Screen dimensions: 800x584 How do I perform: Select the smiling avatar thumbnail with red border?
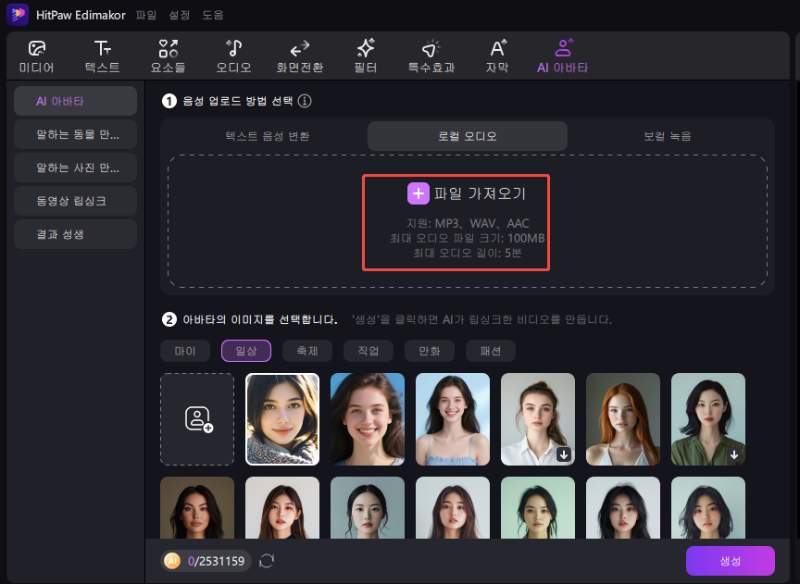coord(282,419)
